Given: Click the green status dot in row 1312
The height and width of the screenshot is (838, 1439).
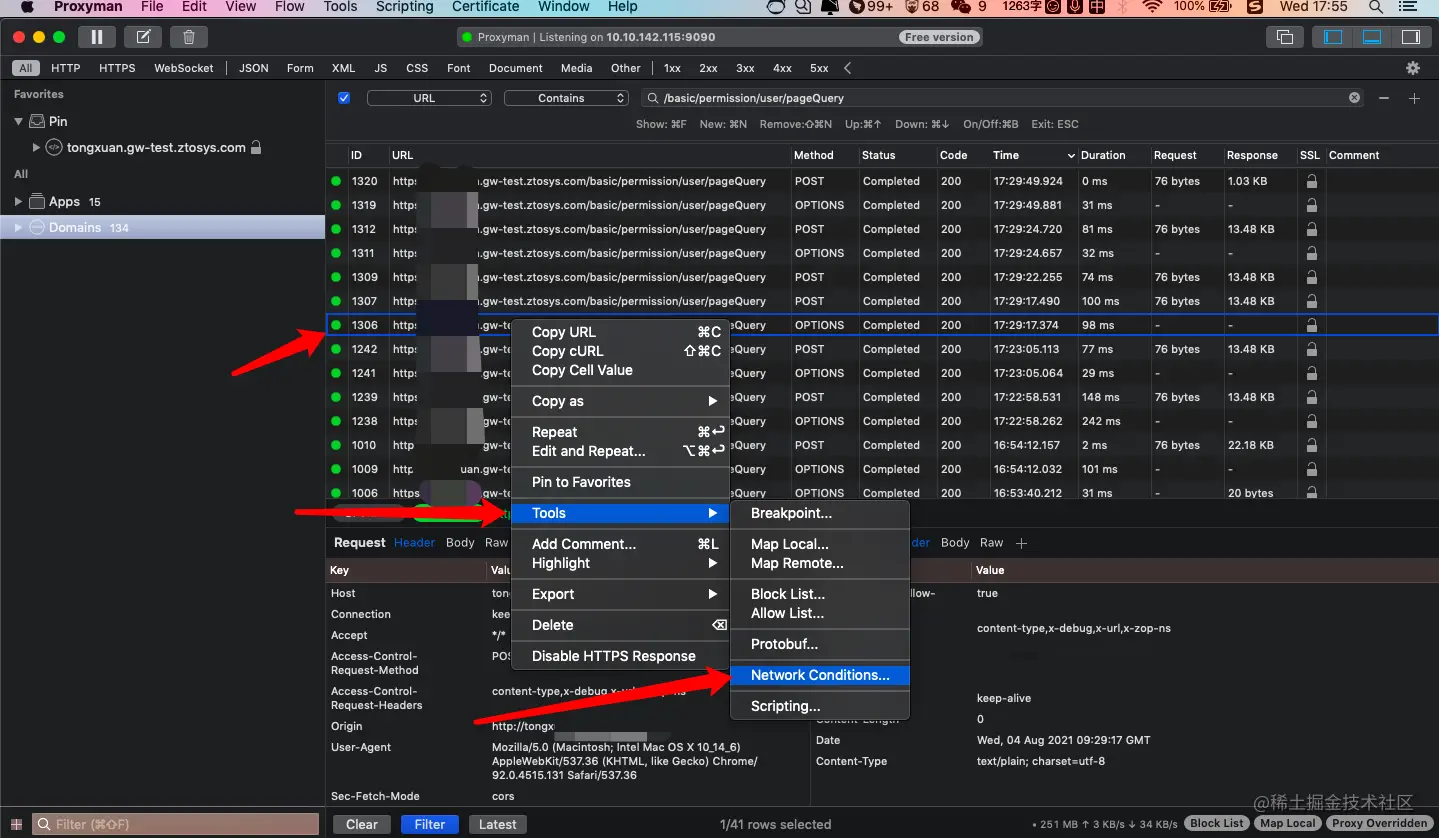Looking at the screenshot, I should [x=336, y=229].
